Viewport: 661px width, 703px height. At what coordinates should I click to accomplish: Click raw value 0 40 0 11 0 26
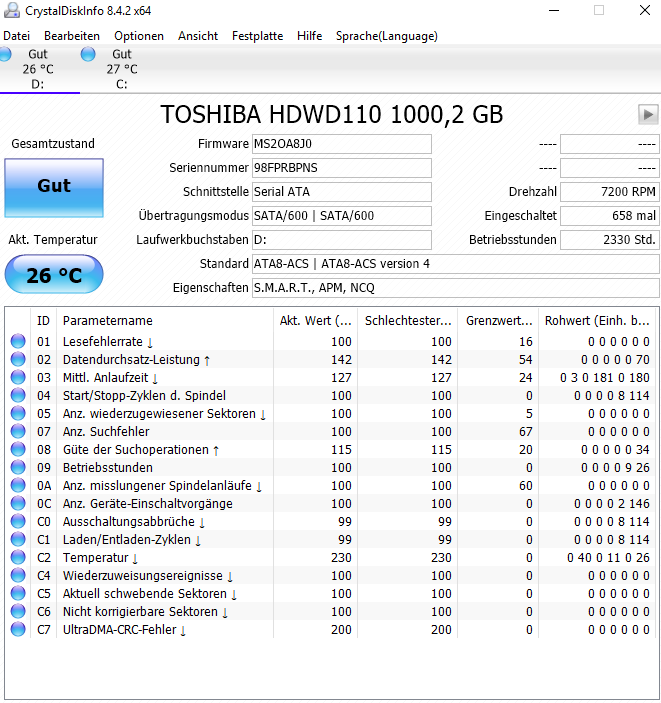(608, 558)
